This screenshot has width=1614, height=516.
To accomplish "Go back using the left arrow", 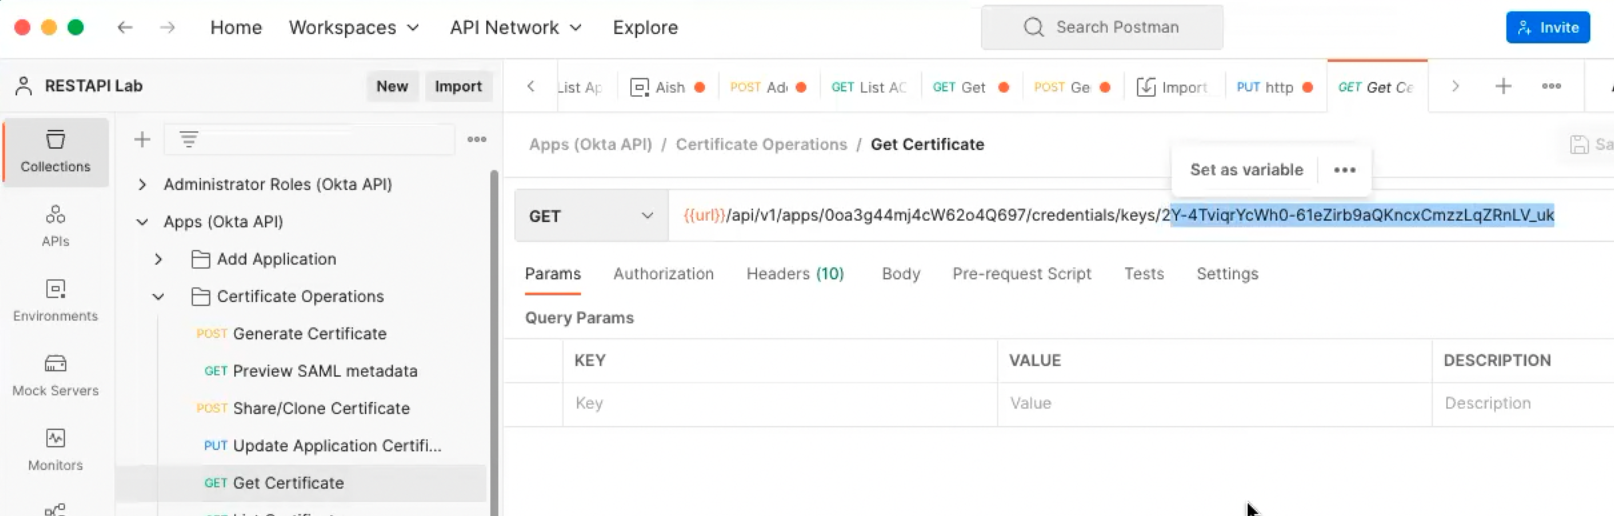I will coord(125,28).
